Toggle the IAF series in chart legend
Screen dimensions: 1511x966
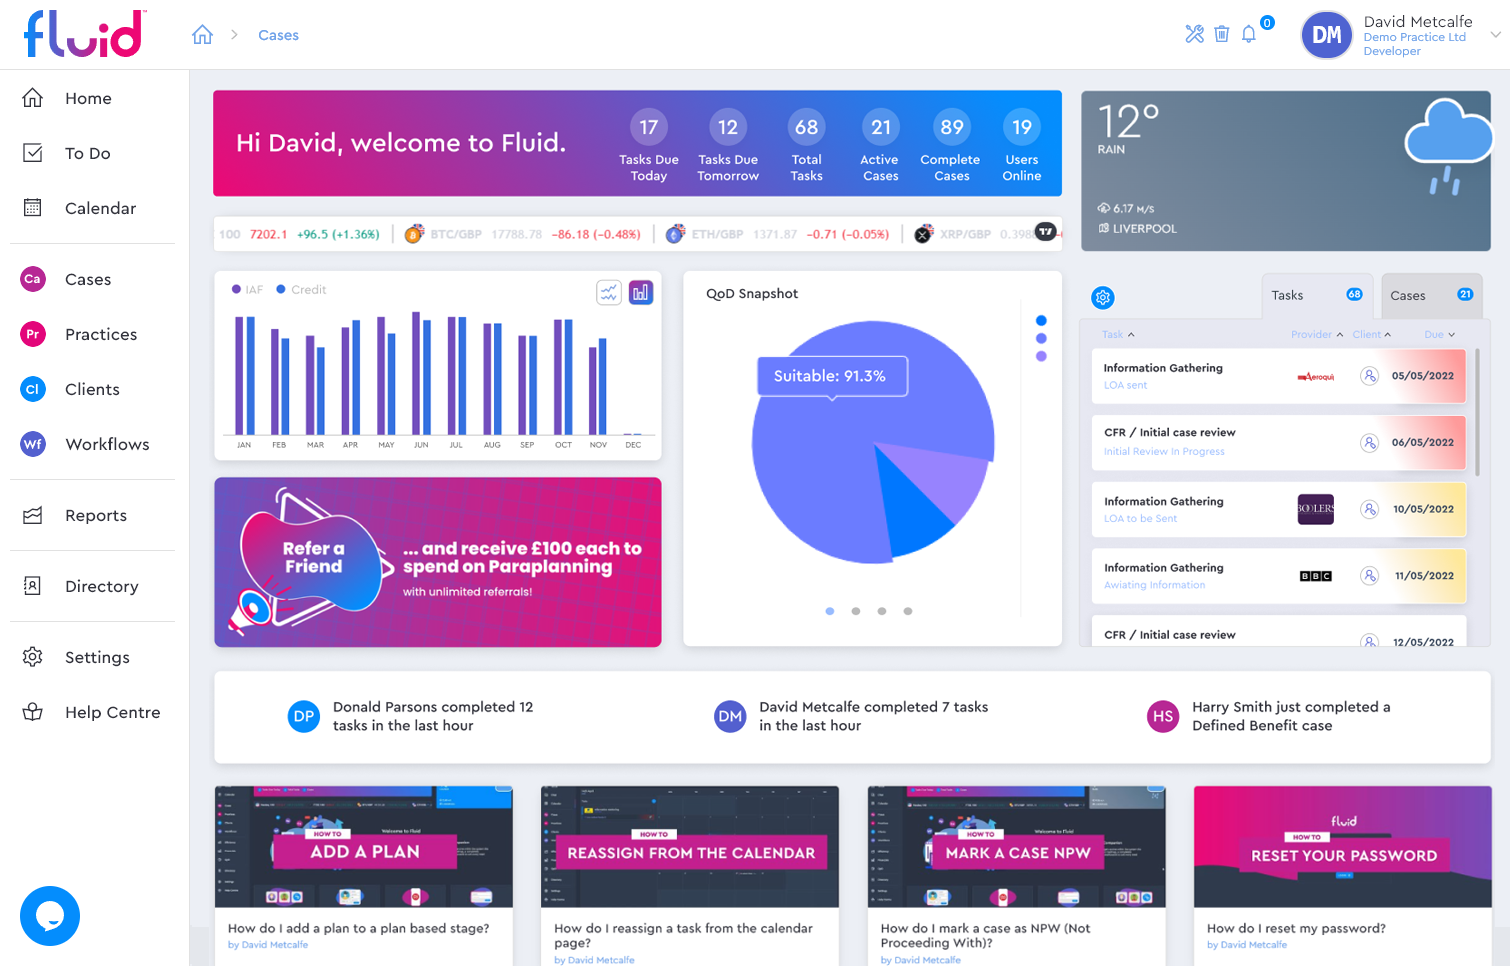coord(247,290)
